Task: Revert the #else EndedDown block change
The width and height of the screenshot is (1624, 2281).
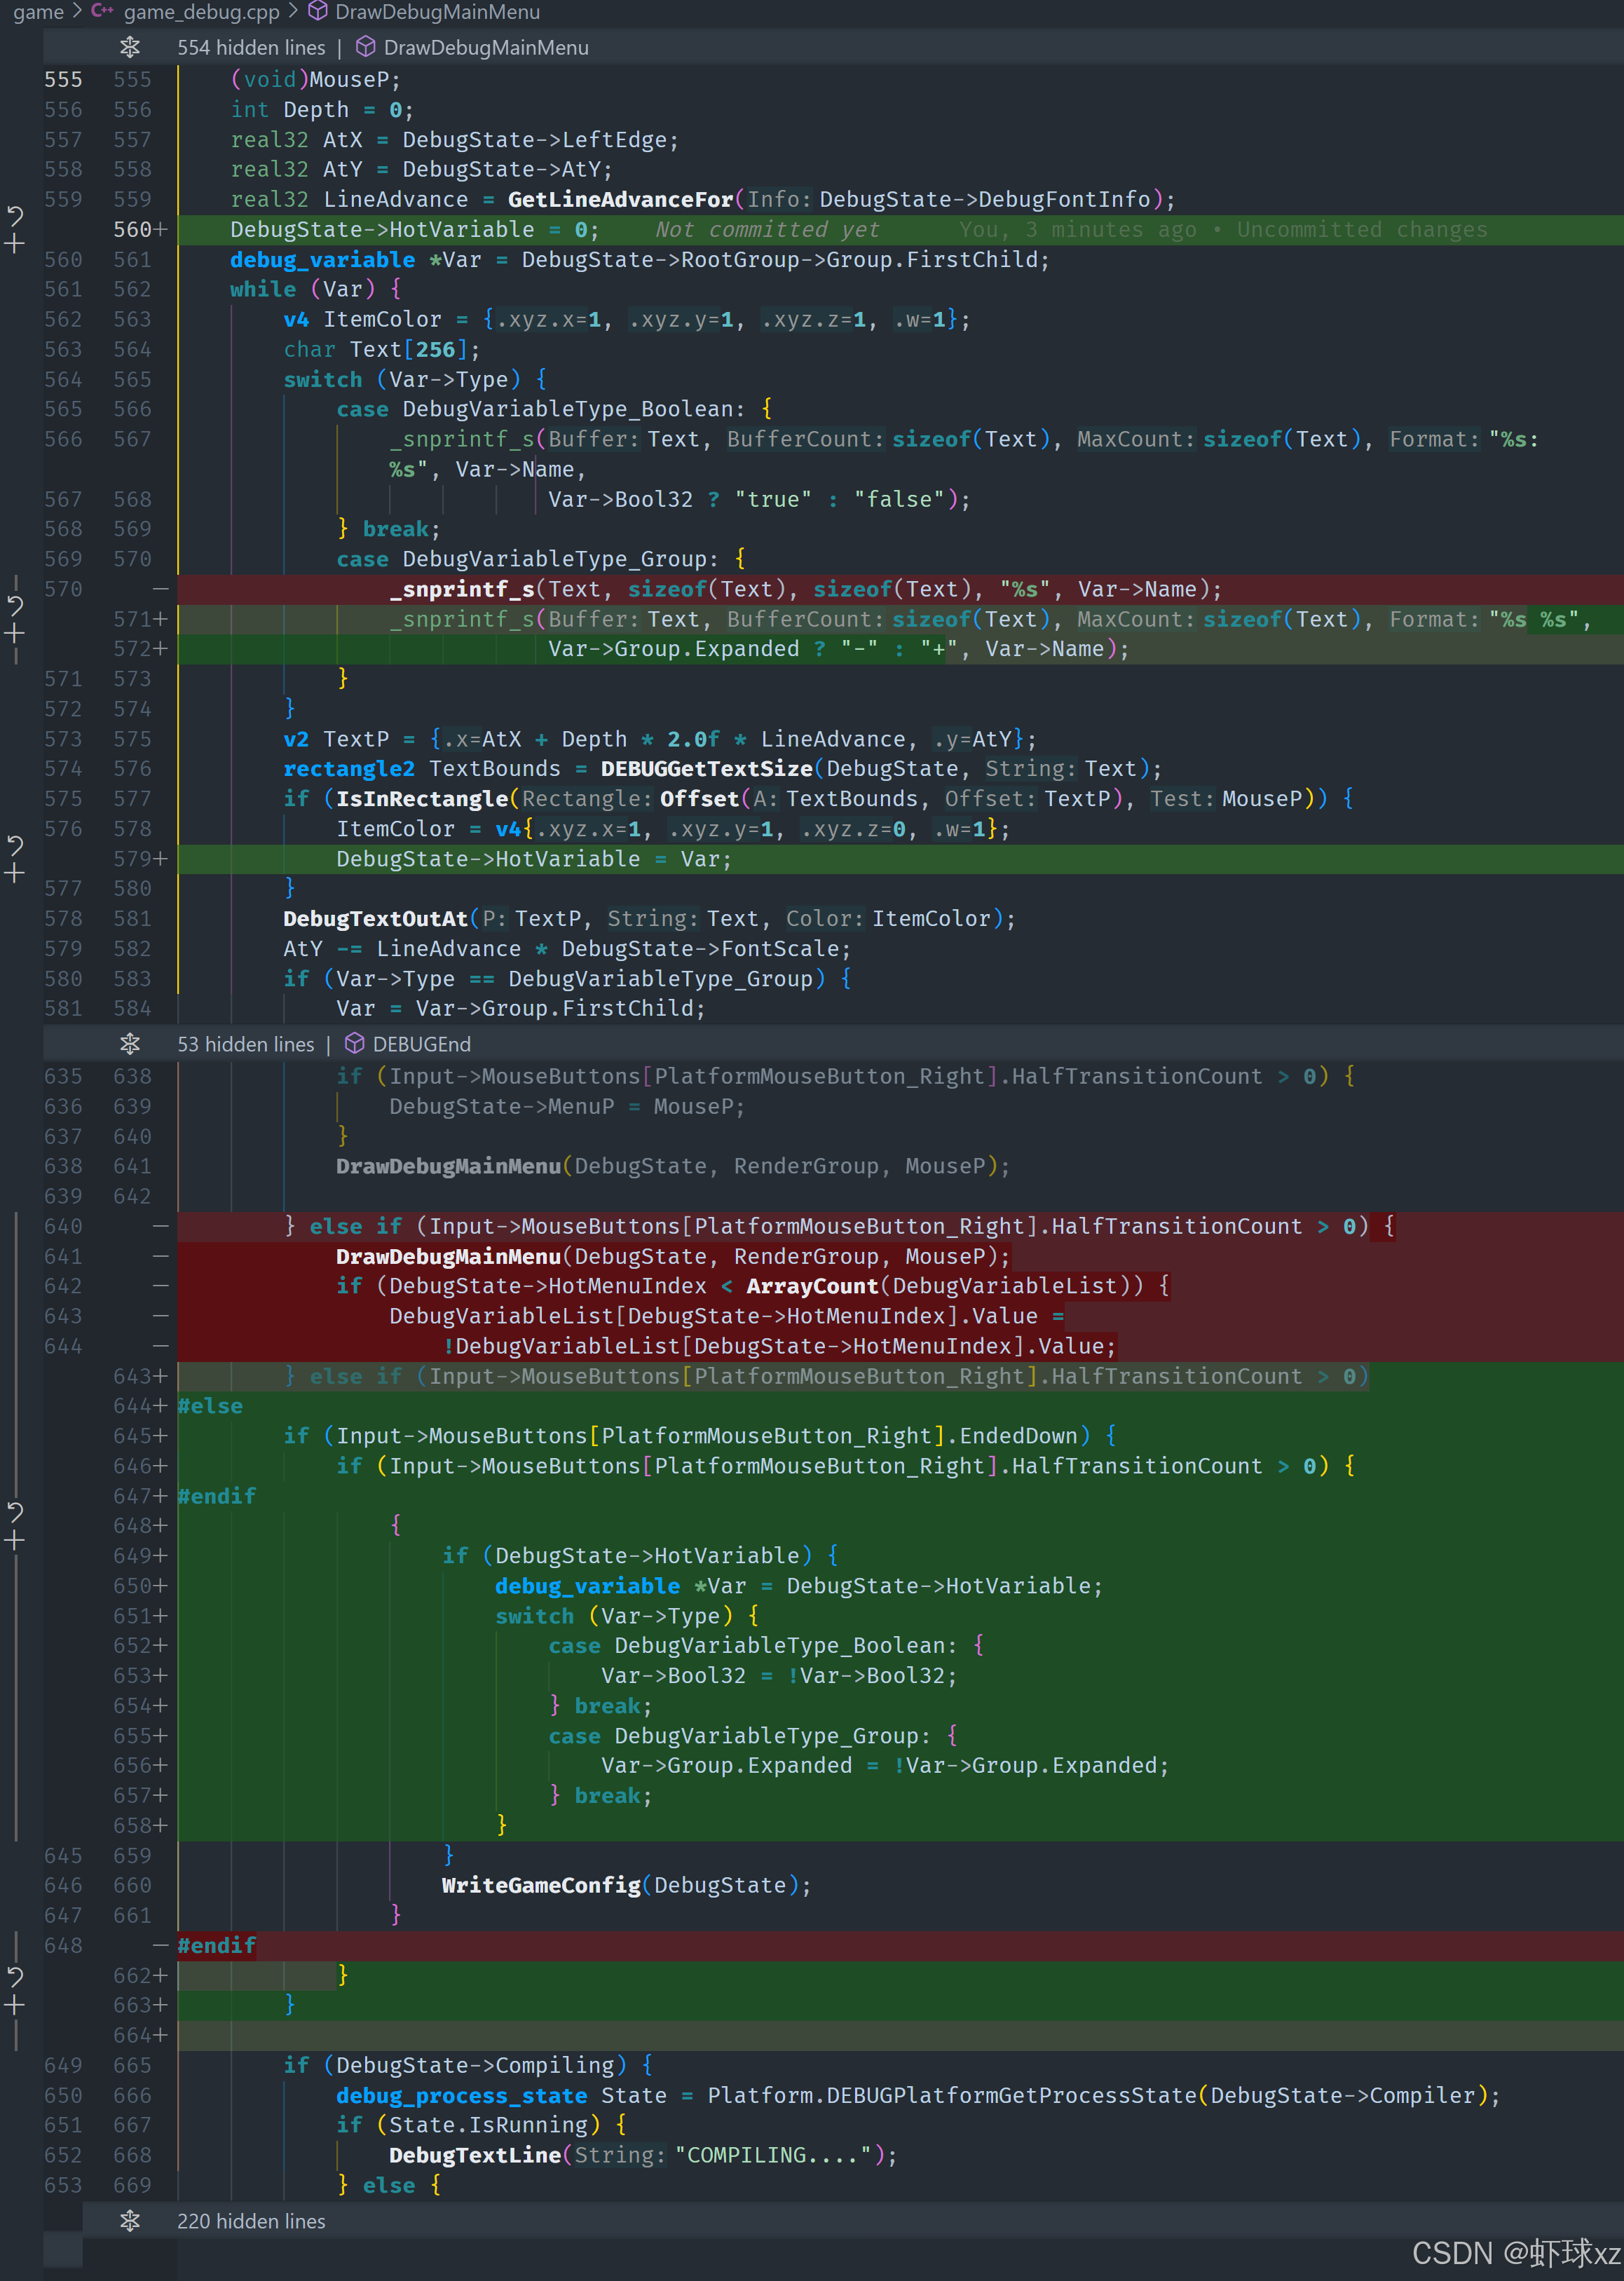Action: tap(15, 1511)
